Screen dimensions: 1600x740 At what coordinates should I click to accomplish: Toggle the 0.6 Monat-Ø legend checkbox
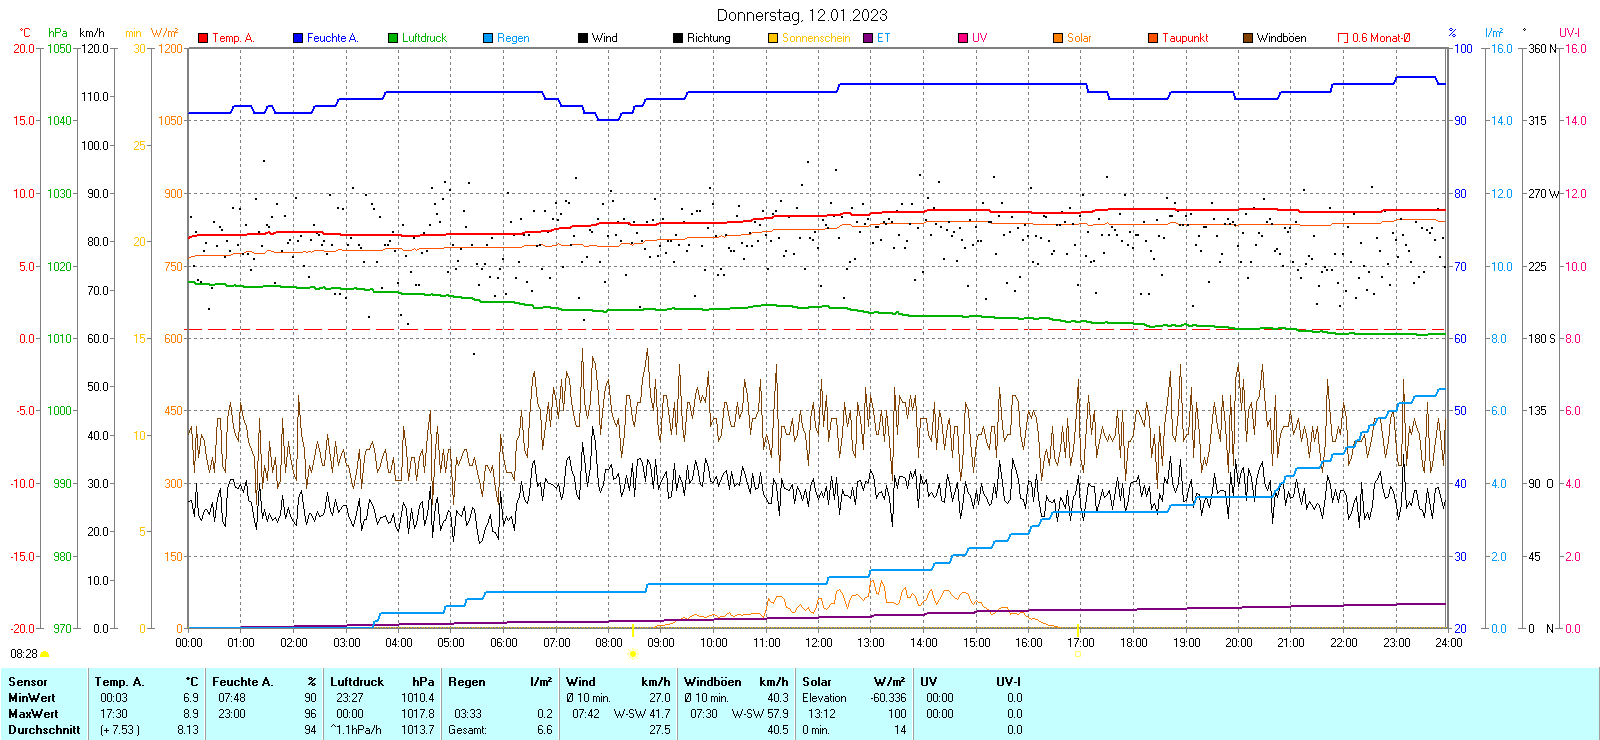[x=1343, y=38]
